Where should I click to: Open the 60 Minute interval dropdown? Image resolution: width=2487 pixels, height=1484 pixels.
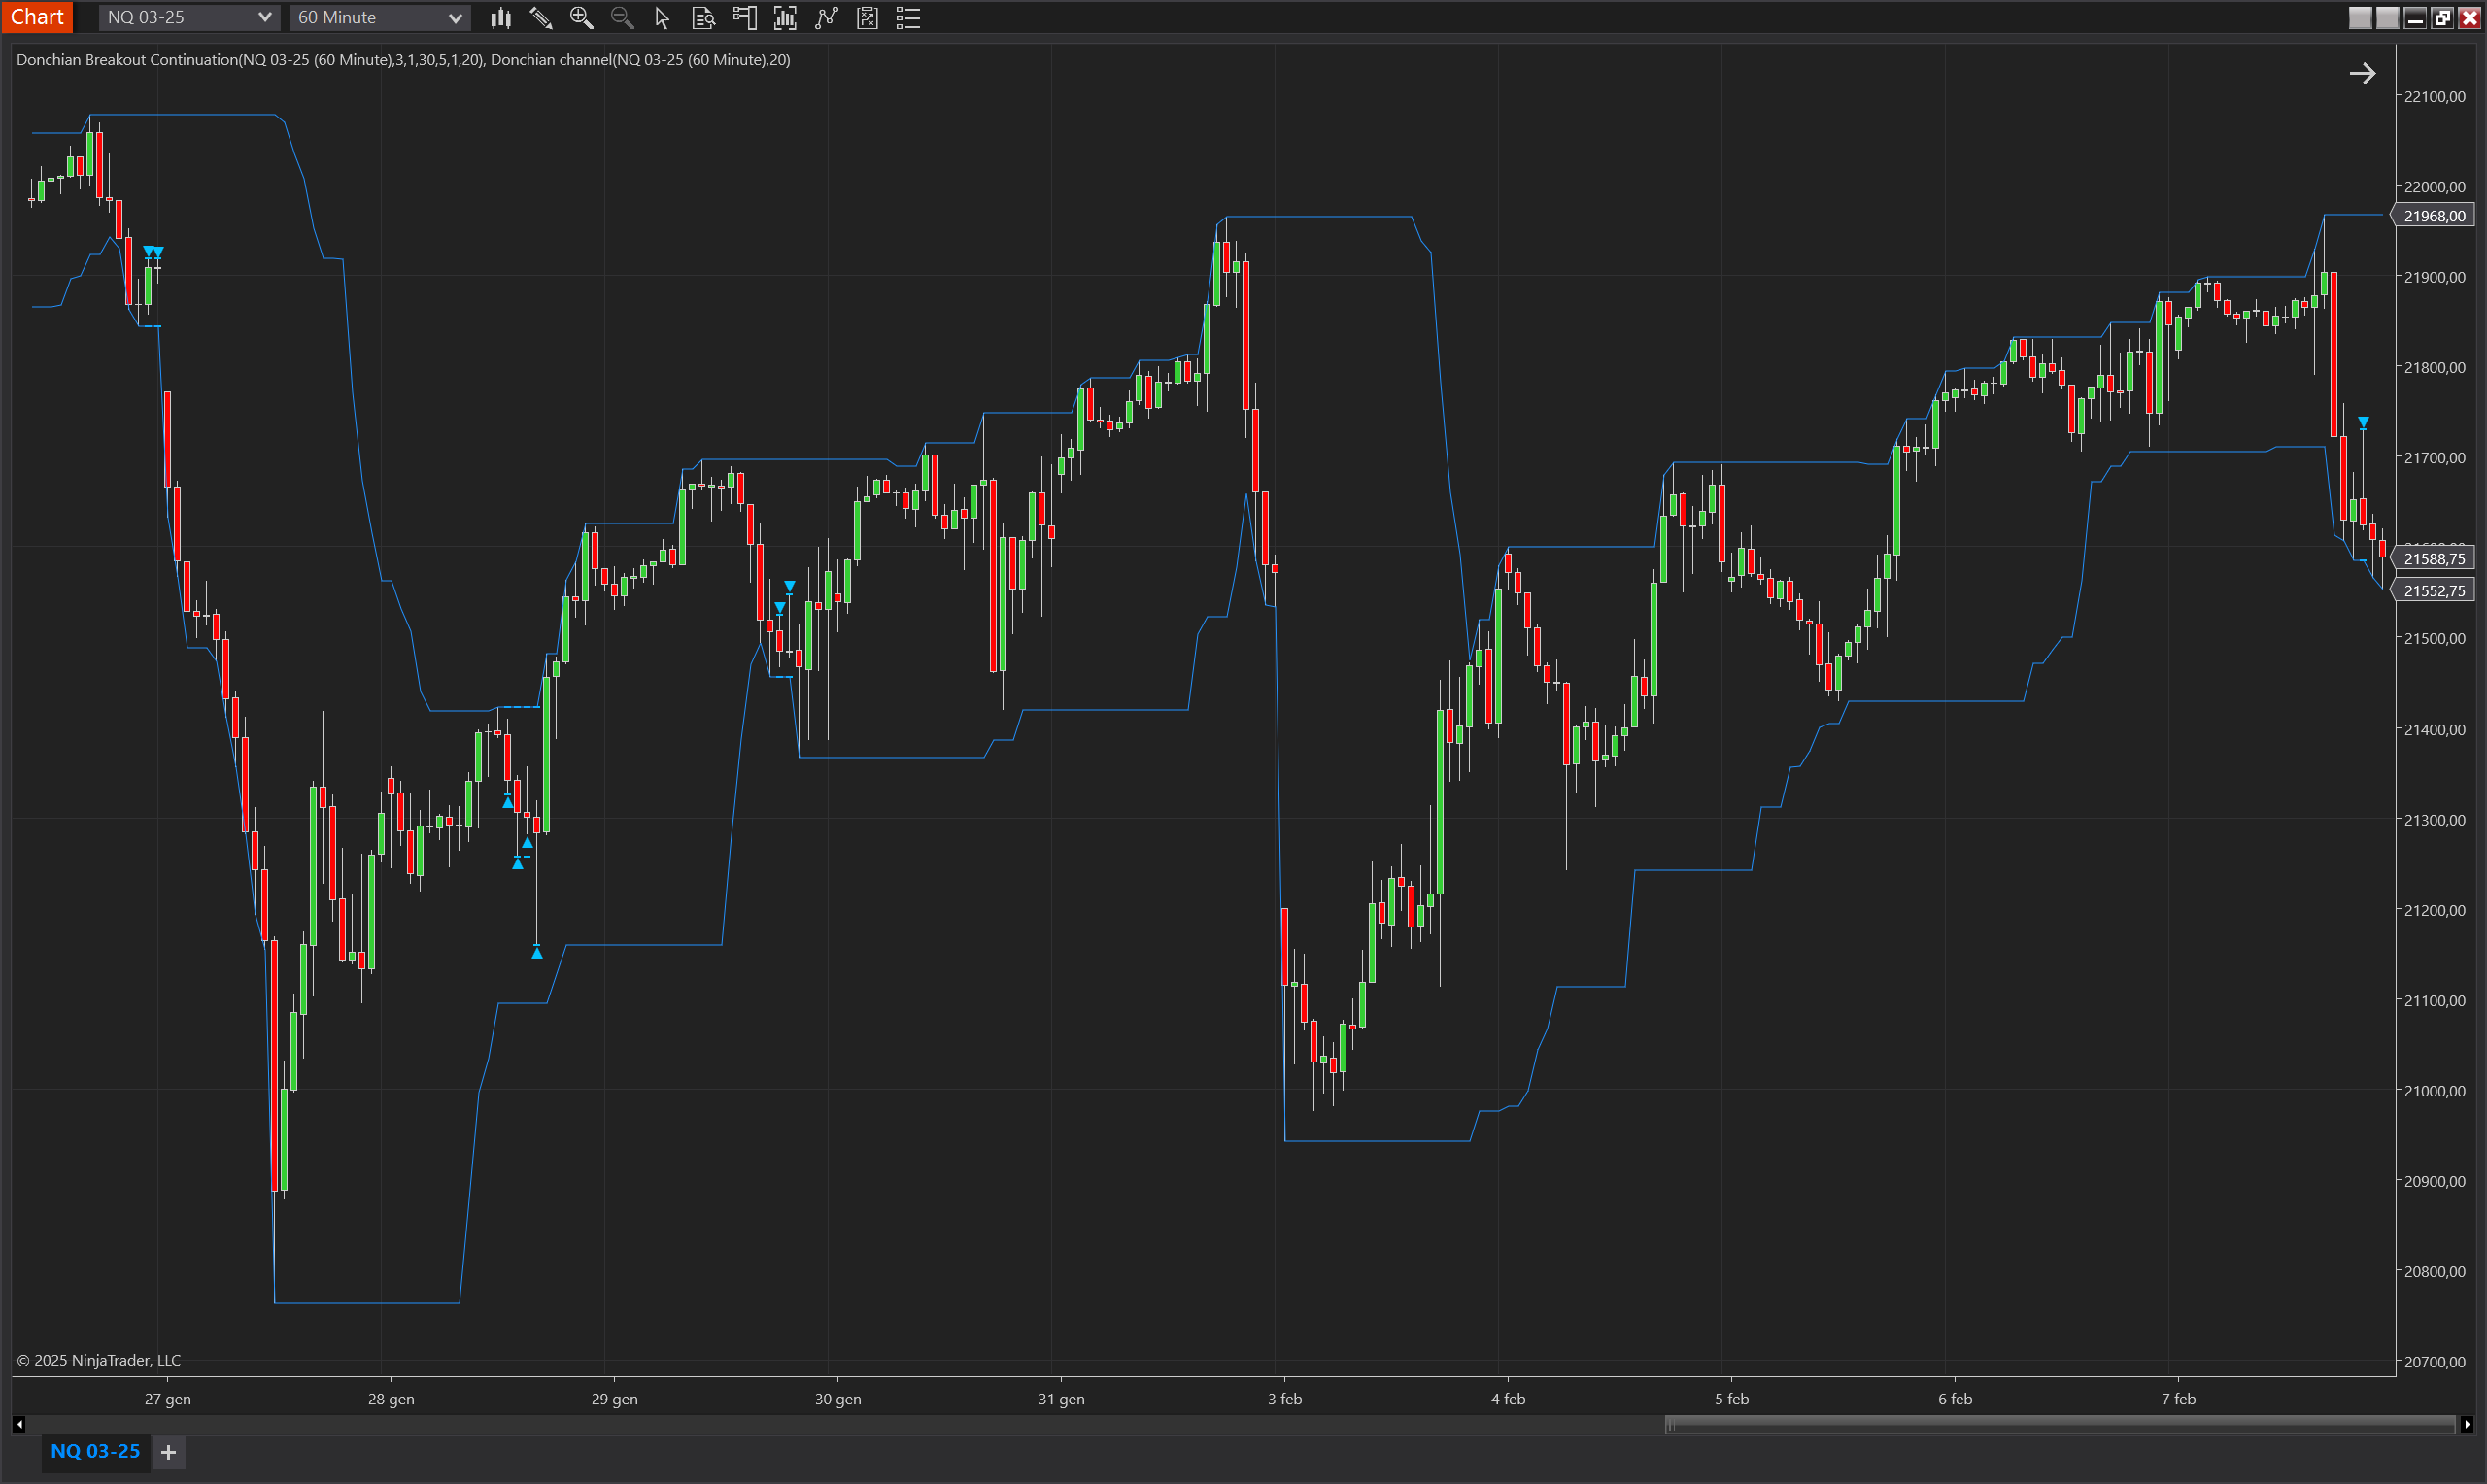(x=379, y=17)
